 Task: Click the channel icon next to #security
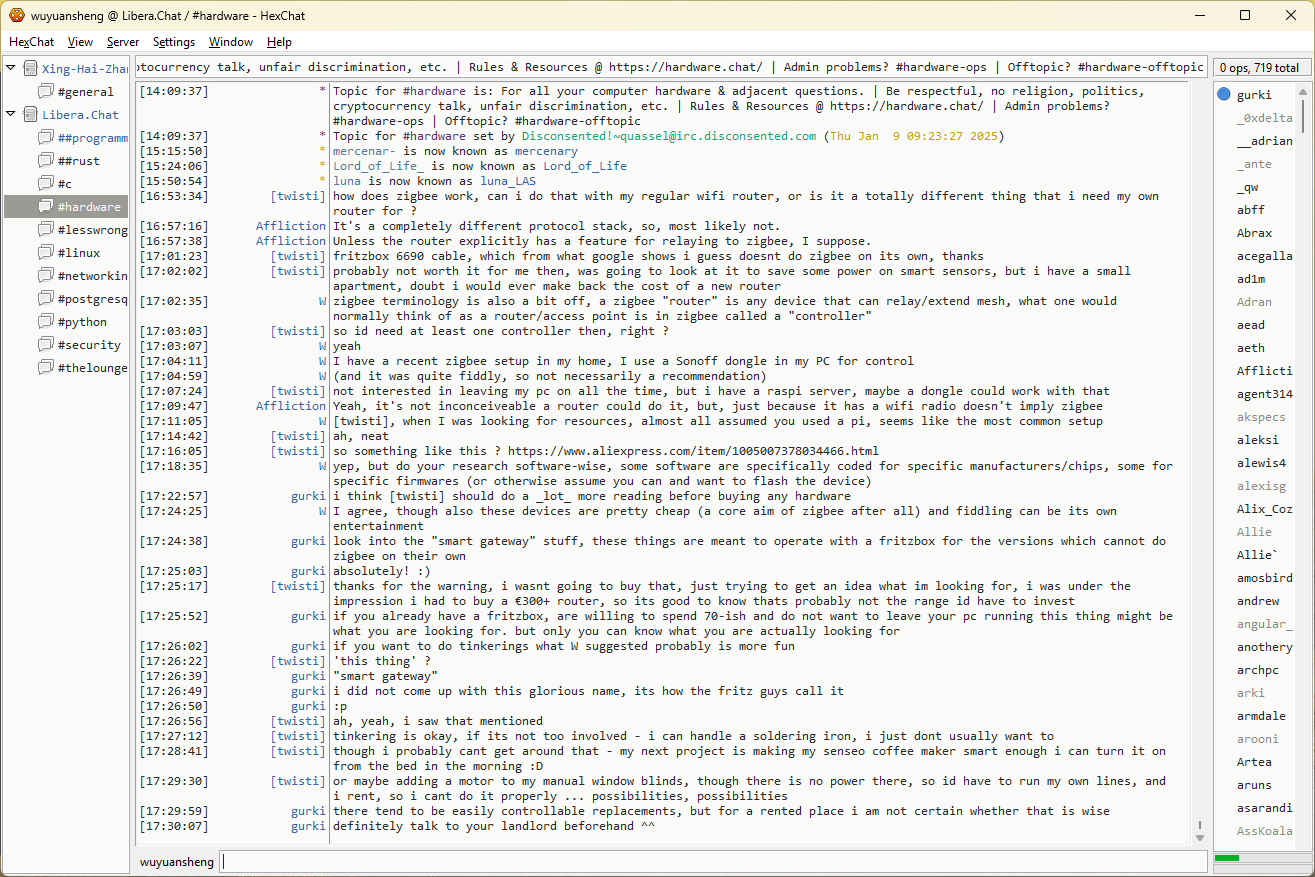pos(46,345)
